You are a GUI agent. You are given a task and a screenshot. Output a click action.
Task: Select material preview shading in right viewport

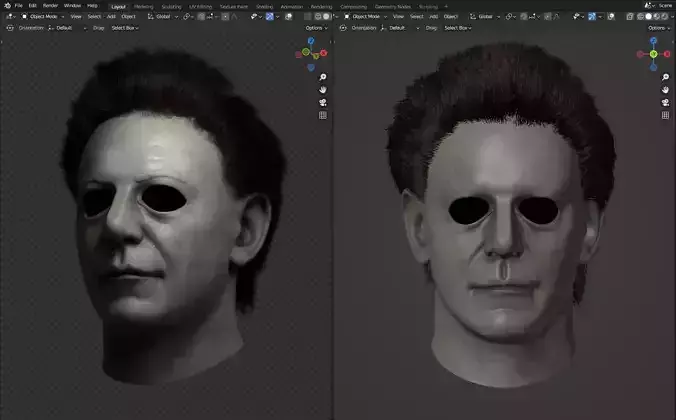657,16
